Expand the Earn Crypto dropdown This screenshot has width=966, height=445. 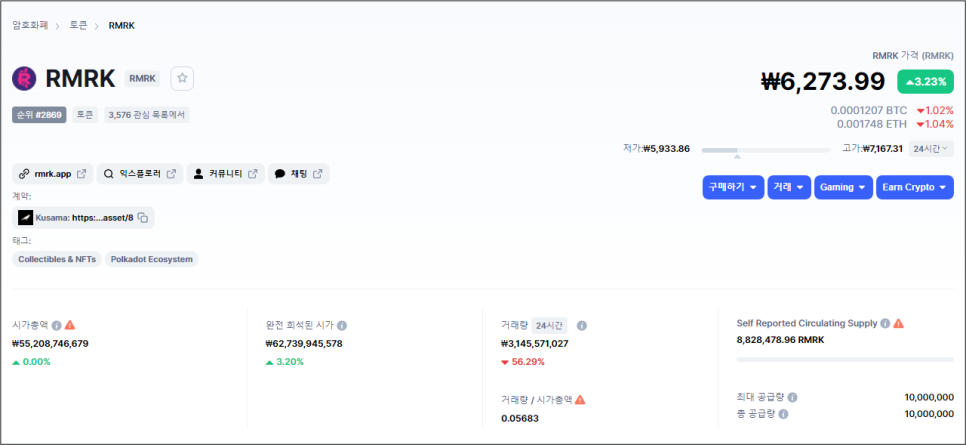tap(915, 187)
